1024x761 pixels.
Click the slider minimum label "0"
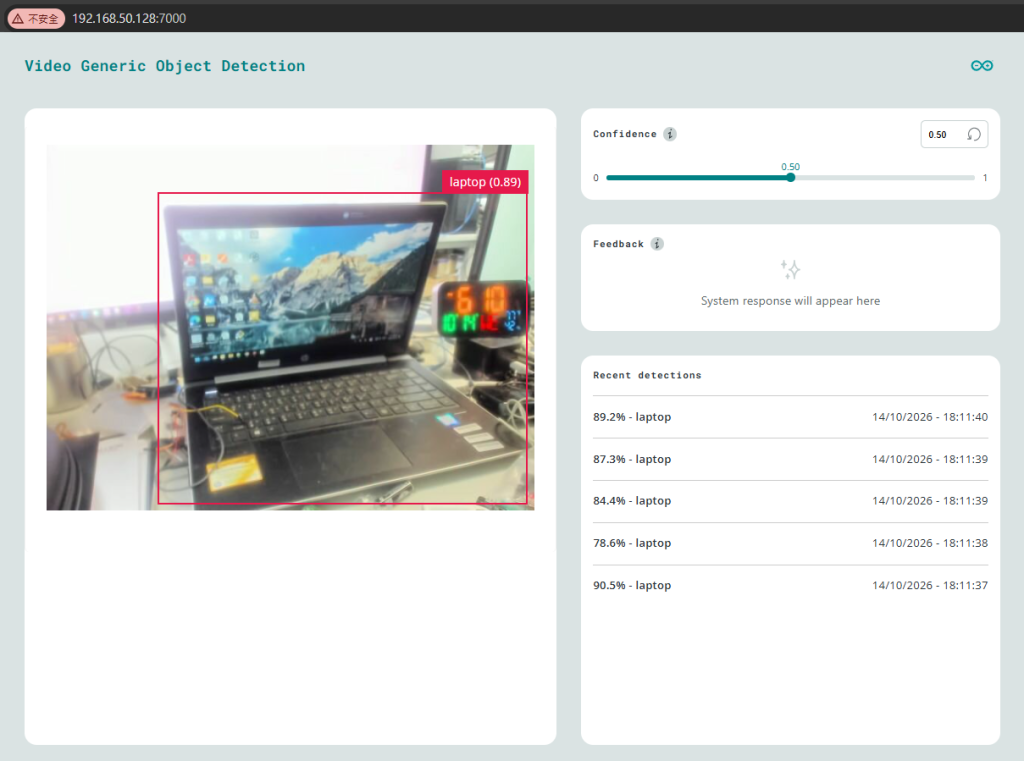tap(596, 178)
